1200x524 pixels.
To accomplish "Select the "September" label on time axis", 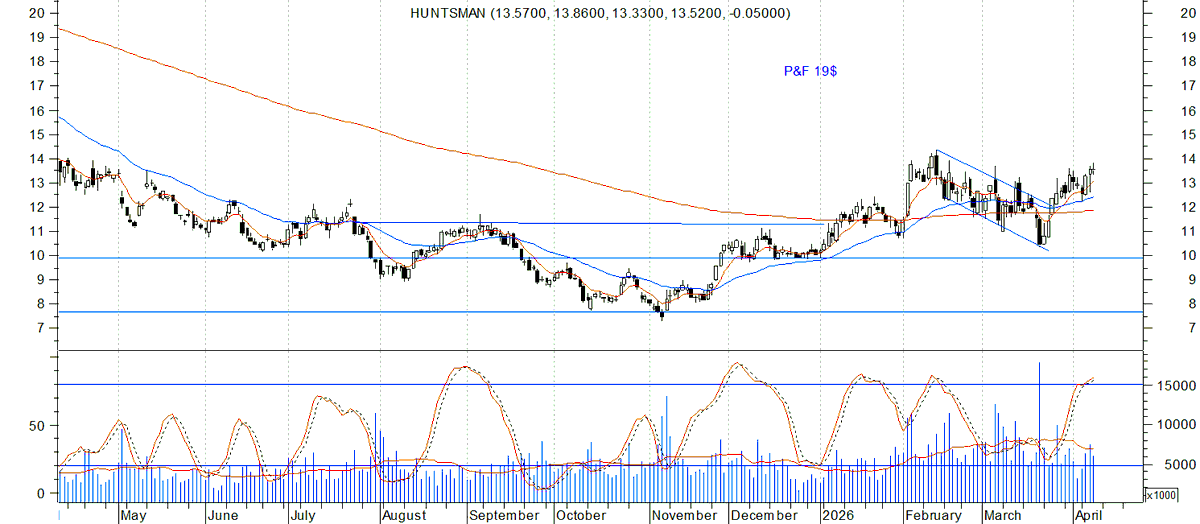I will 505,516.
